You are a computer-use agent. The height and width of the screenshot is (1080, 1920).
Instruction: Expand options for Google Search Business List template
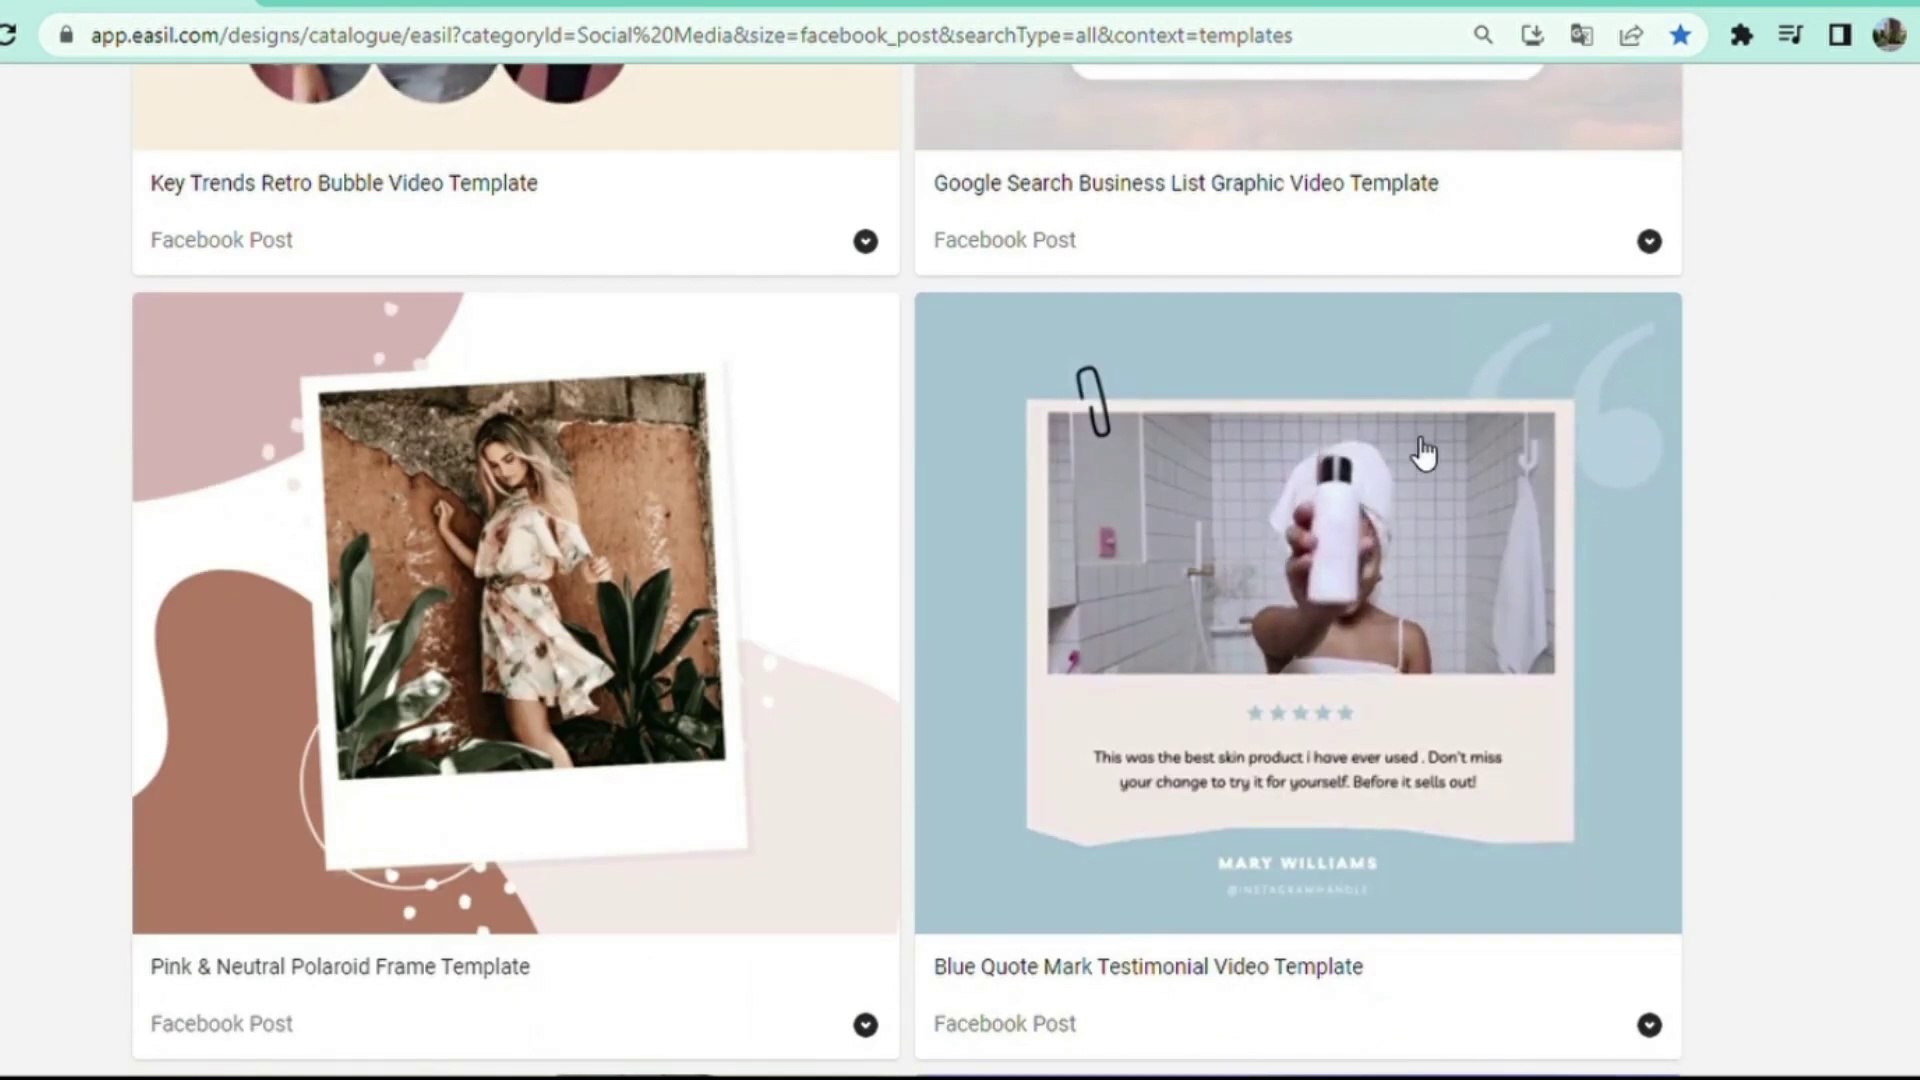pos(1649,241)
